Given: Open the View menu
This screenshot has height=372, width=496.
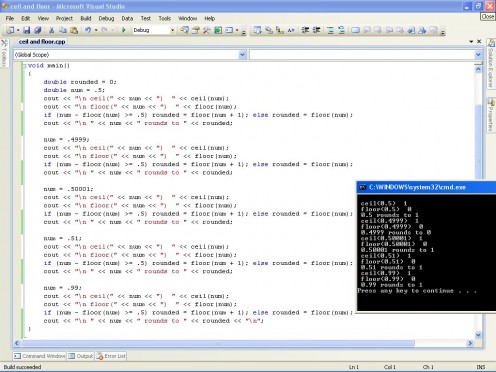Looking at the screenshot, I should coord(43,18).
